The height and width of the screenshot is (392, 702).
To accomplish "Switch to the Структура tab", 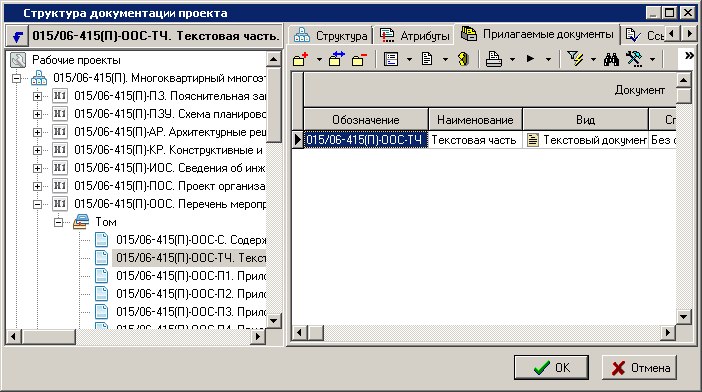I will point(332,35).
